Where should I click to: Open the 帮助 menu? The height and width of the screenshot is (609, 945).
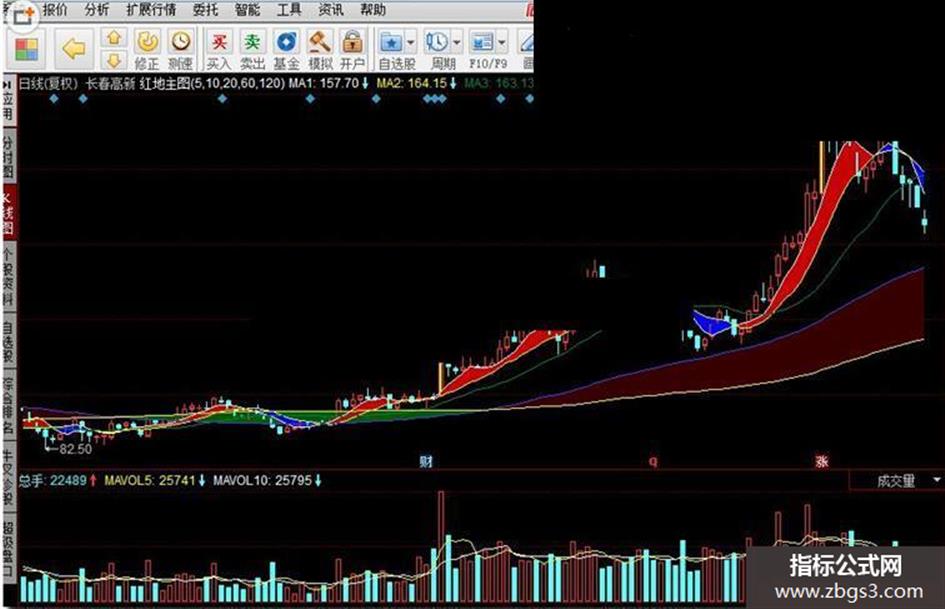coord(373,10)
